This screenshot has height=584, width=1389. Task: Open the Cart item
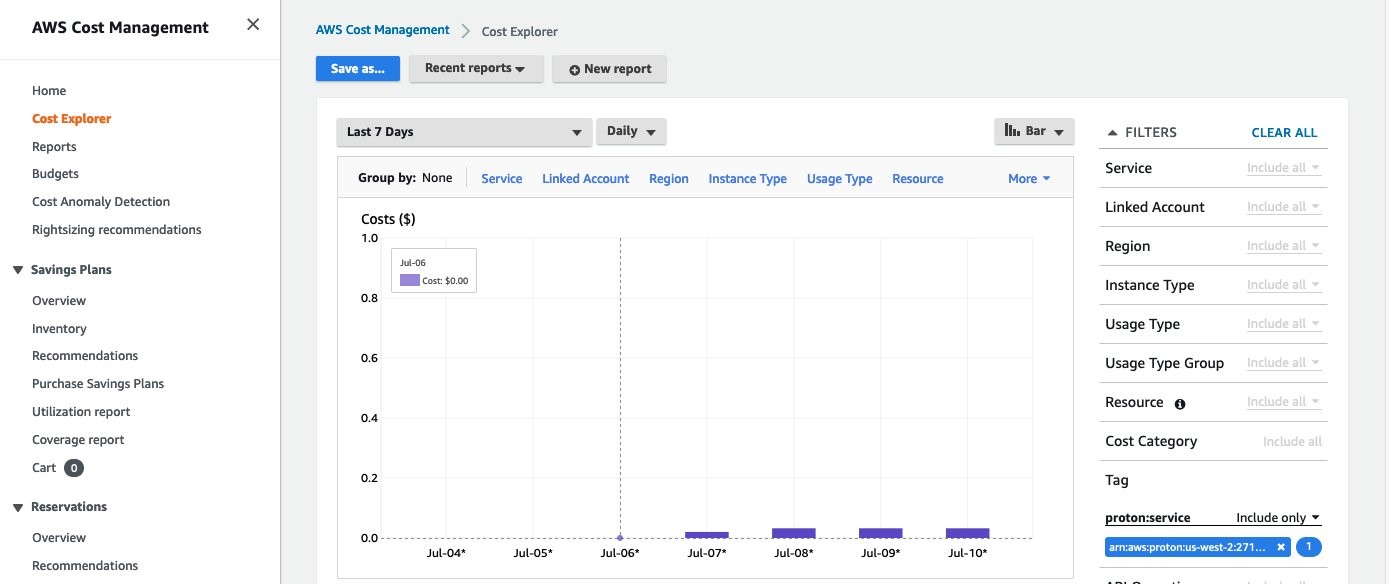44,468
